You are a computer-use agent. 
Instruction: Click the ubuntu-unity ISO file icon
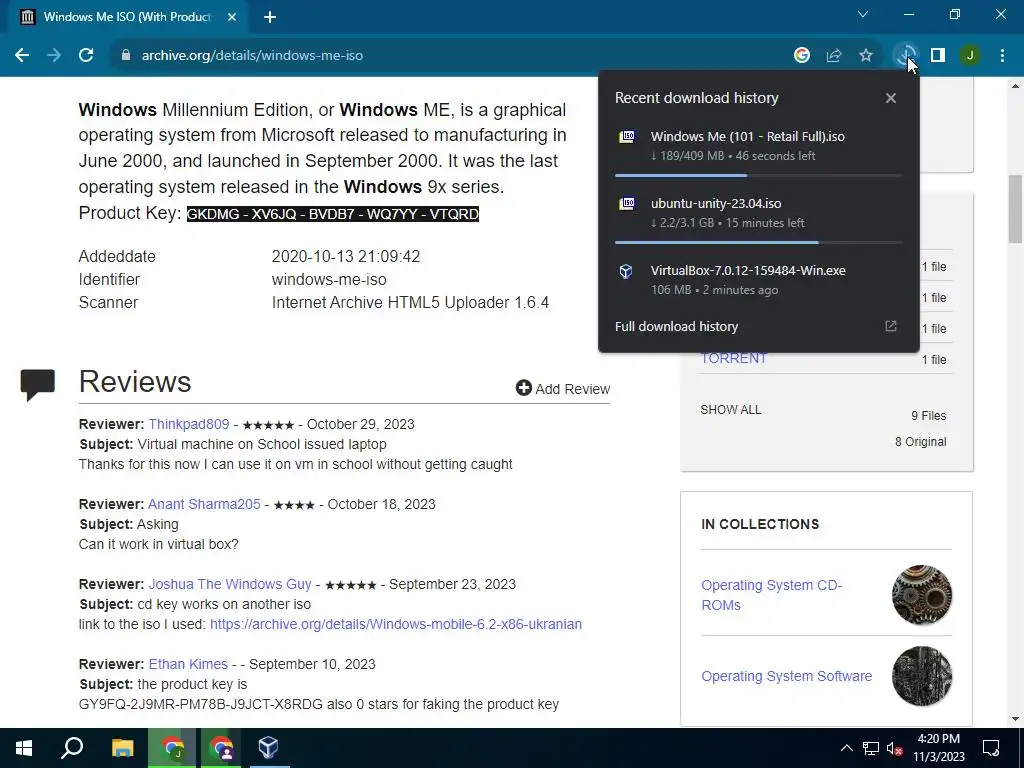pos(627,203)
